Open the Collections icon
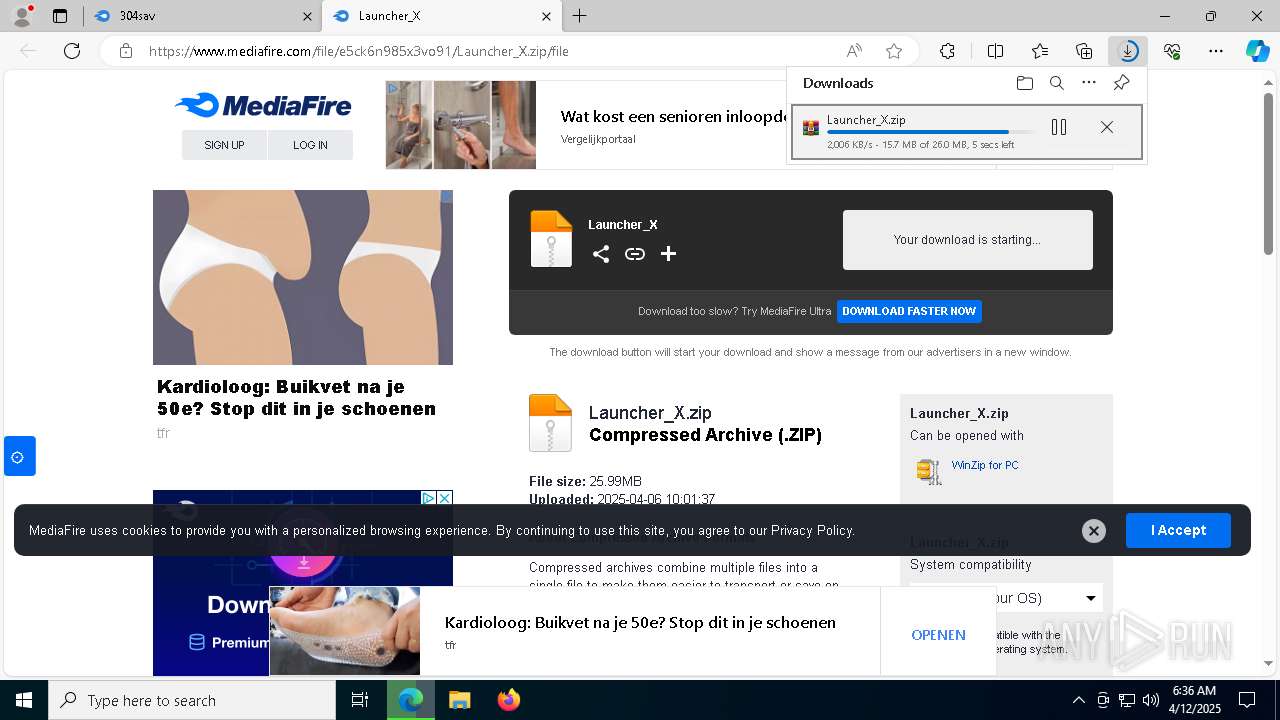 click(1084, 51)
